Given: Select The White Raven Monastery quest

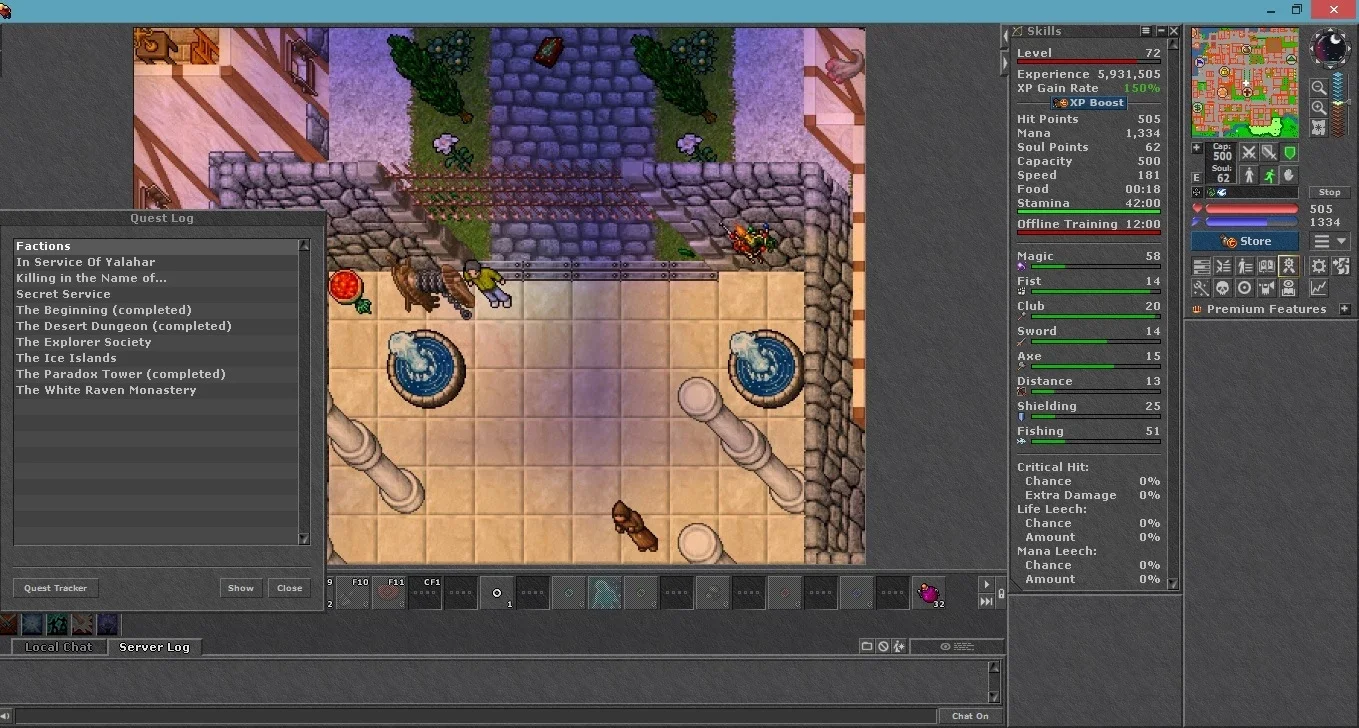Looking at the screenshot, I should pyautogui.click(x=156, y=390).
